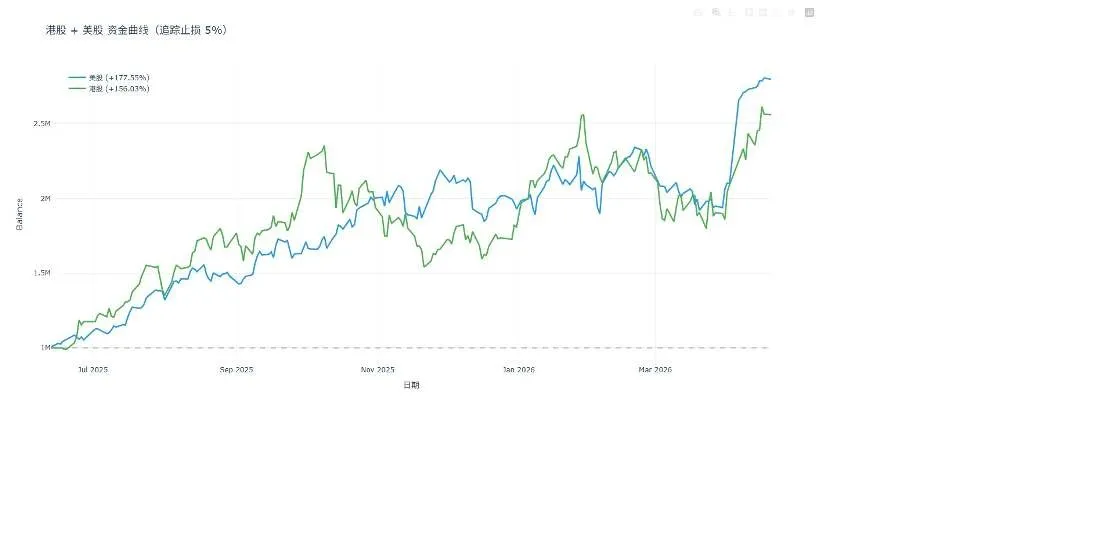Toggle 港股 (+156.03%) legend entry
The height and width of the screenshot is (548, 1114).
[x=109, y=89]
